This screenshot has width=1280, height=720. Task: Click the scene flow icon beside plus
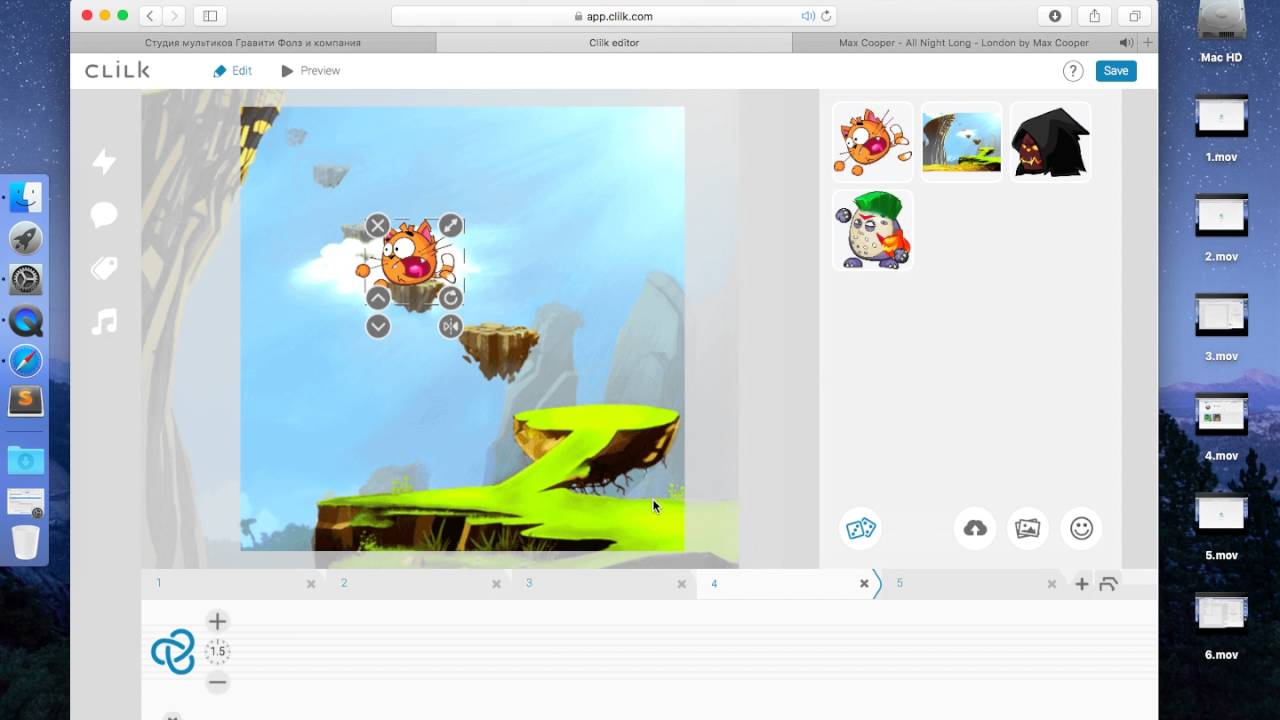pos(1108,584)
